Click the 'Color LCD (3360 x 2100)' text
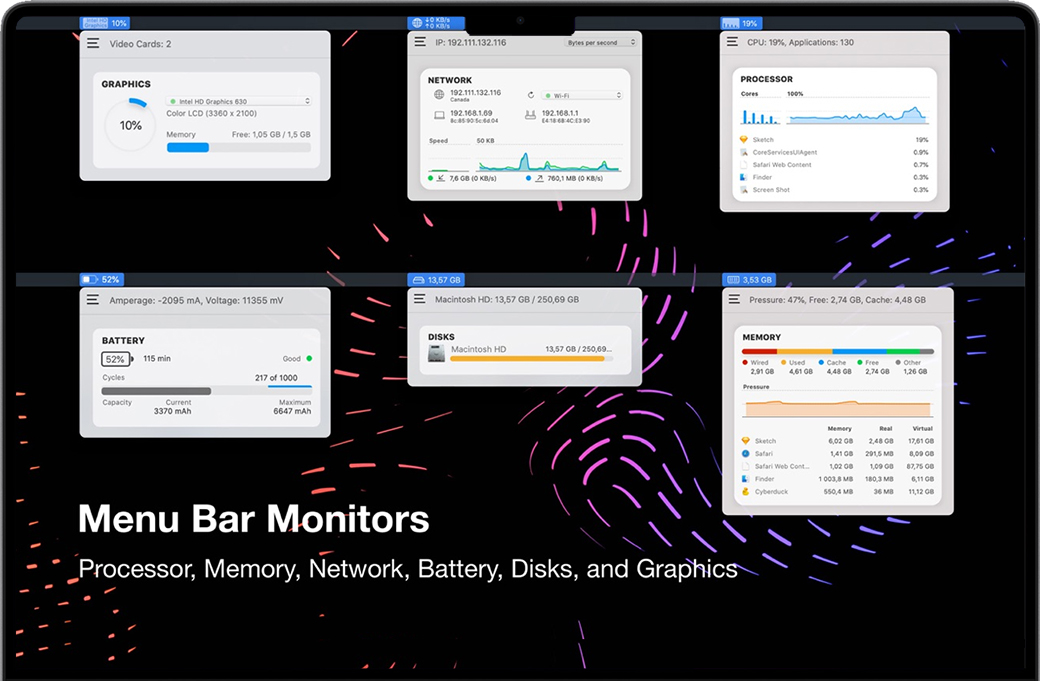 (x=212, y=113)
